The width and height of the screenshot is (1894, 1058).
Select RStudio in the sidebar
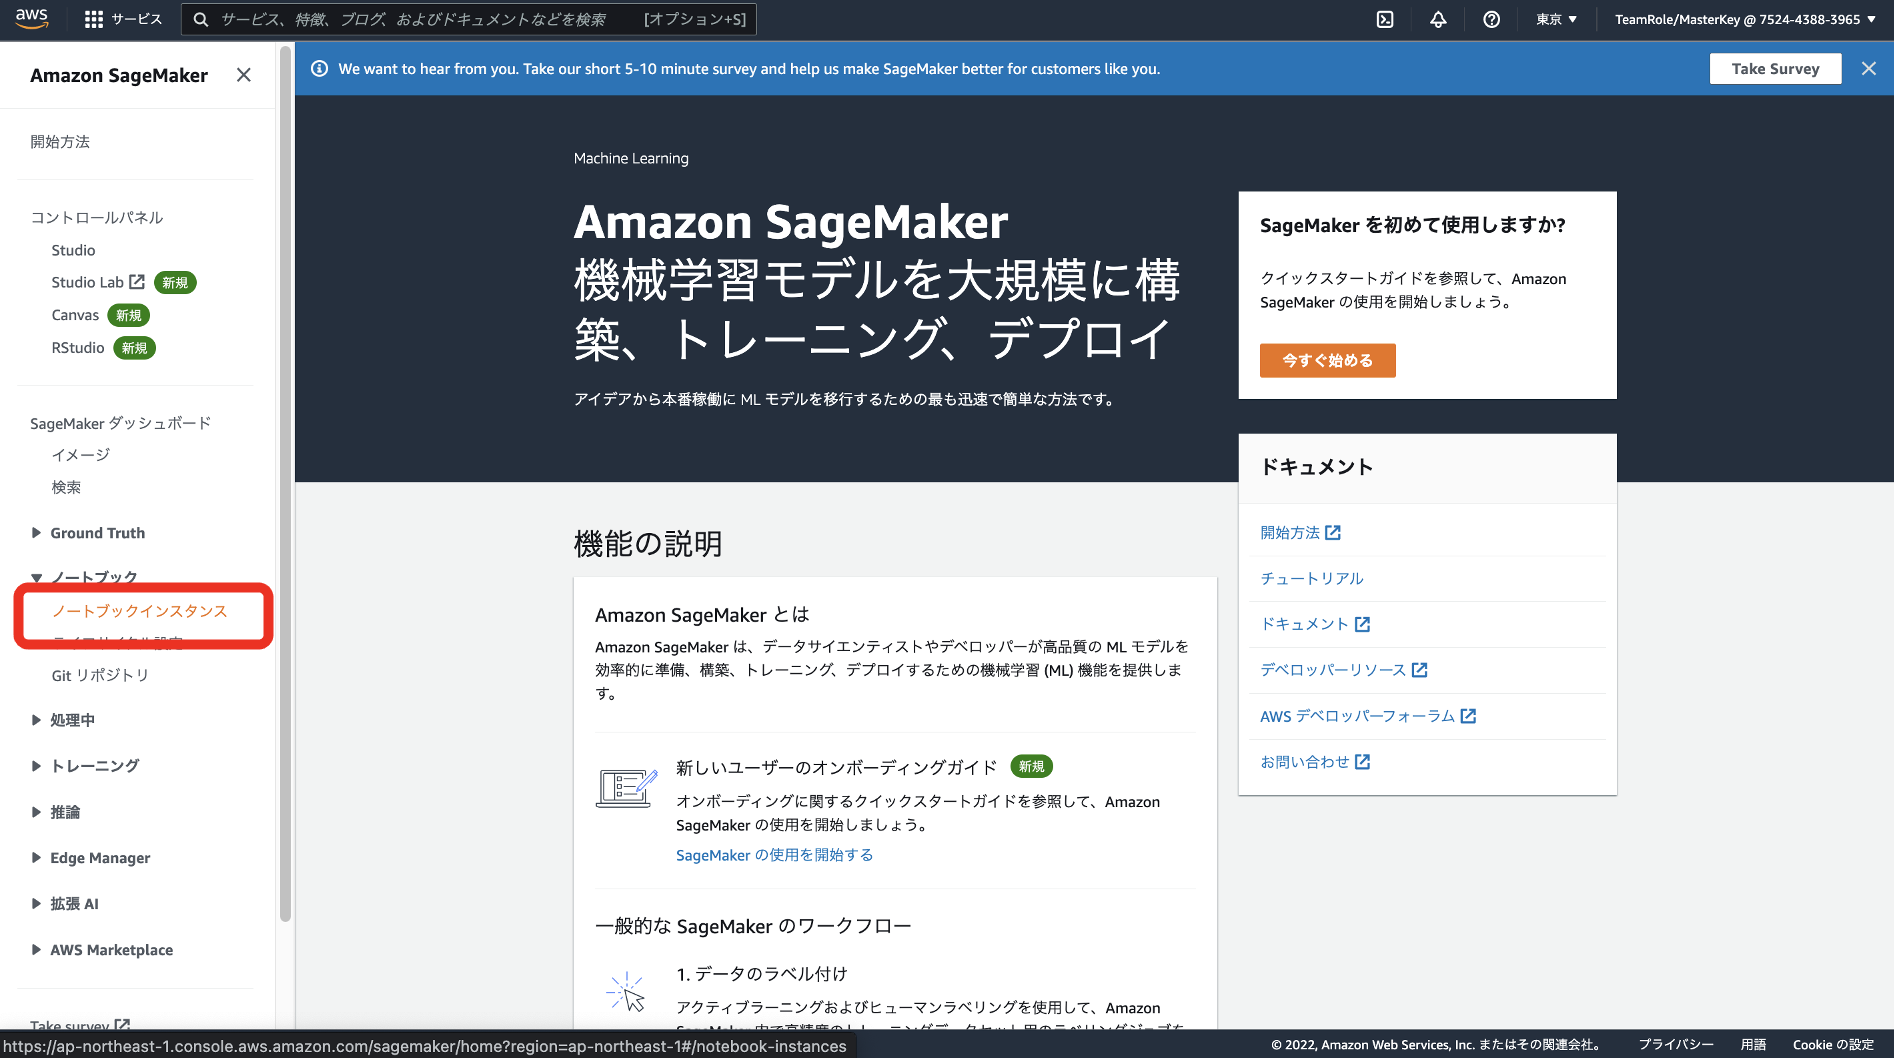pyautogui.click(x=78, y=348)
